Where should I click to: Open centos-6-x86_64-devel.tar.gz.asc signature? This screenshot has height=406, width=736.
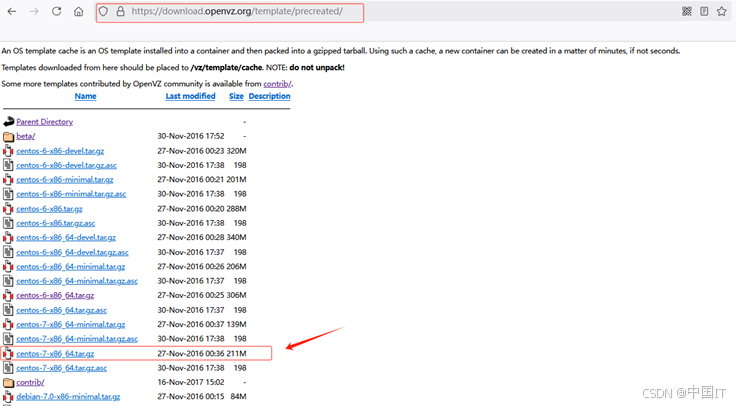72,253
